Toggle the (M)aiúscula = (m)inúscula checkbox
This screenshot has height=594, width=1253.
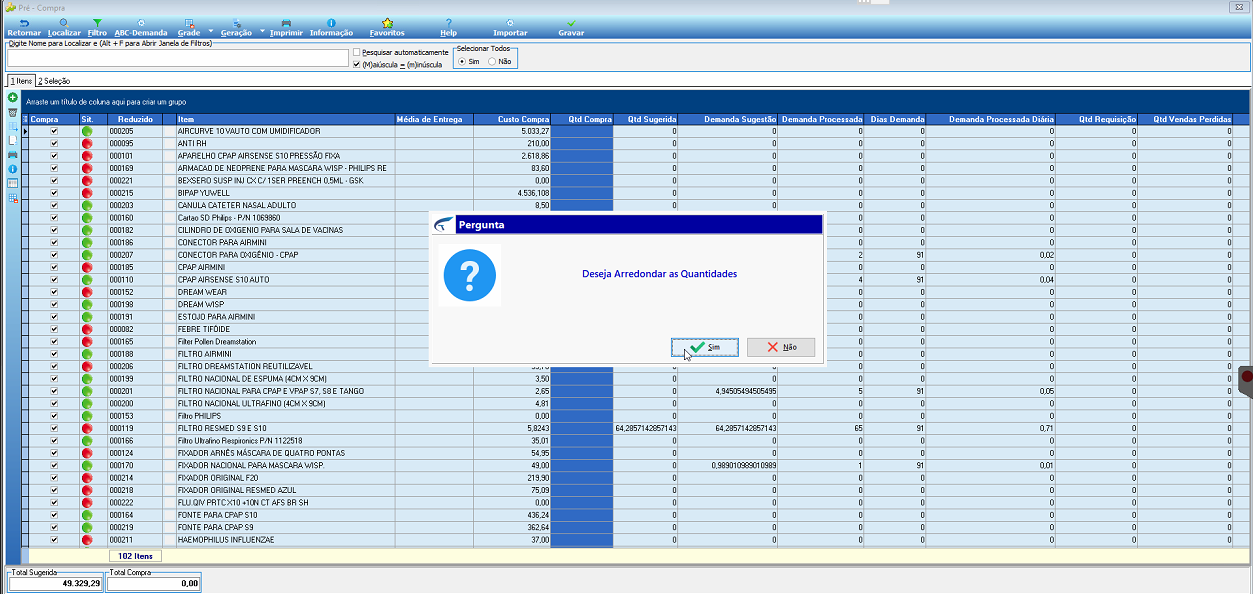click(x=357, y=64)
